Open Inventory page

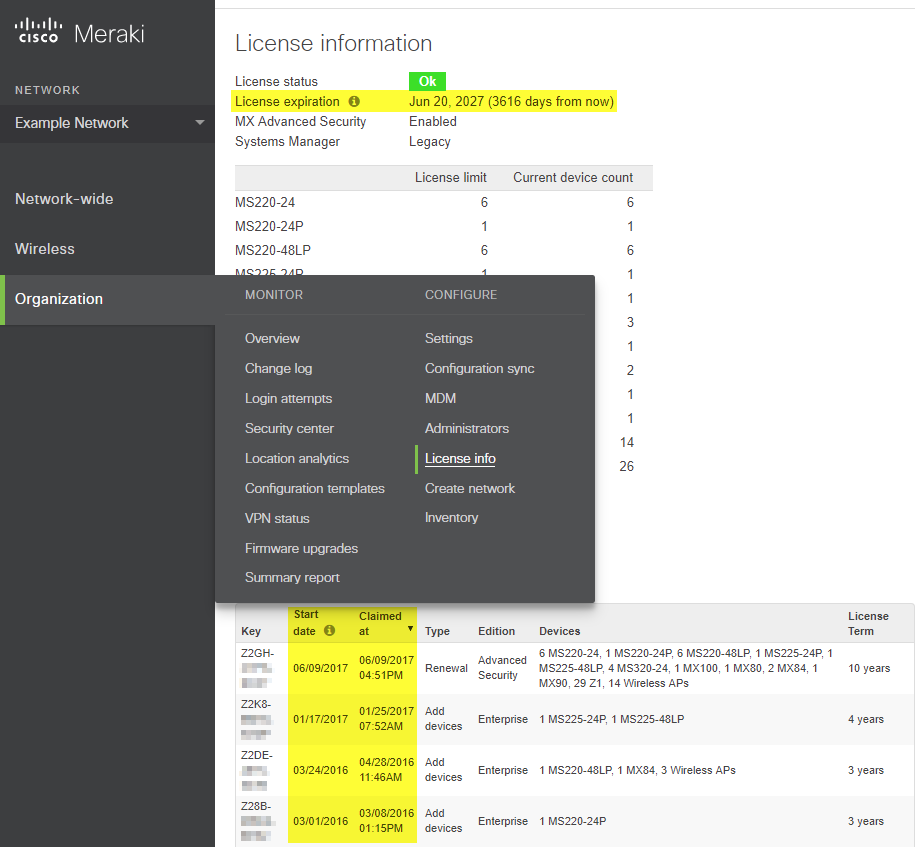point(452,518)
